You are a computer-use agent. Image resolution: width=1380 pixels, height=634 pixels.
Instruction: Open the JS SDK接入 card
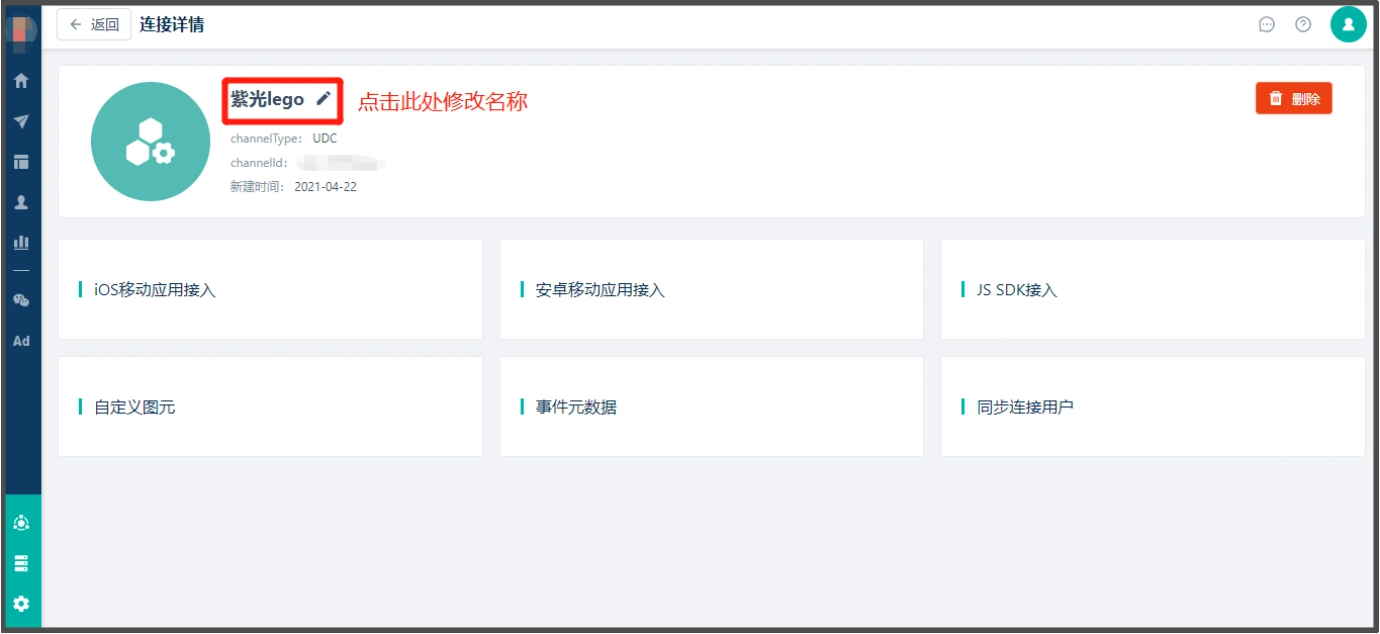click(1152, 289)
